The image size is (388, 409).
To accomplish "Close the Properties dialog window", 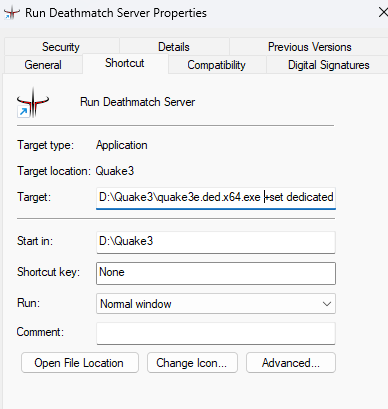I will point(383,13).
